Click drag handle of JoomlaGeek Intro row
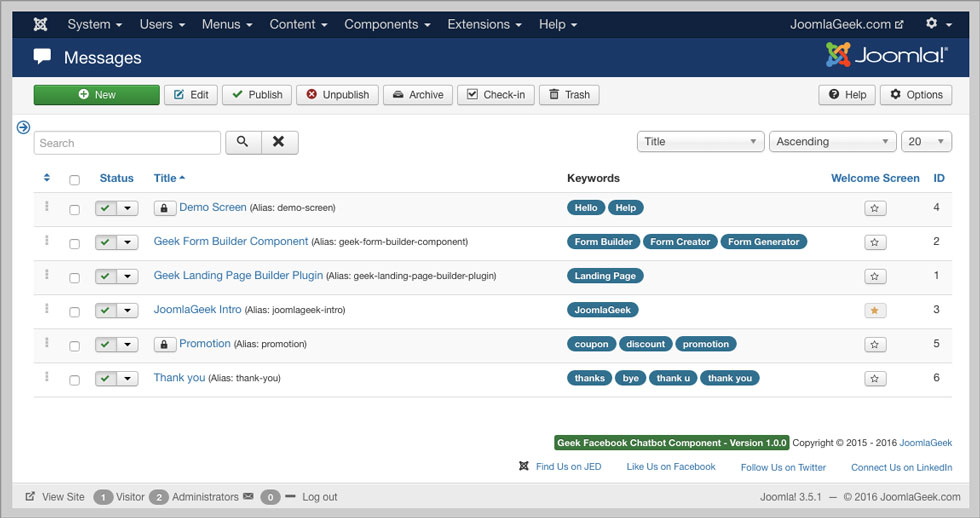Viewport: 980px width, 518px height. pyautogui.click(x=47, y=309)
